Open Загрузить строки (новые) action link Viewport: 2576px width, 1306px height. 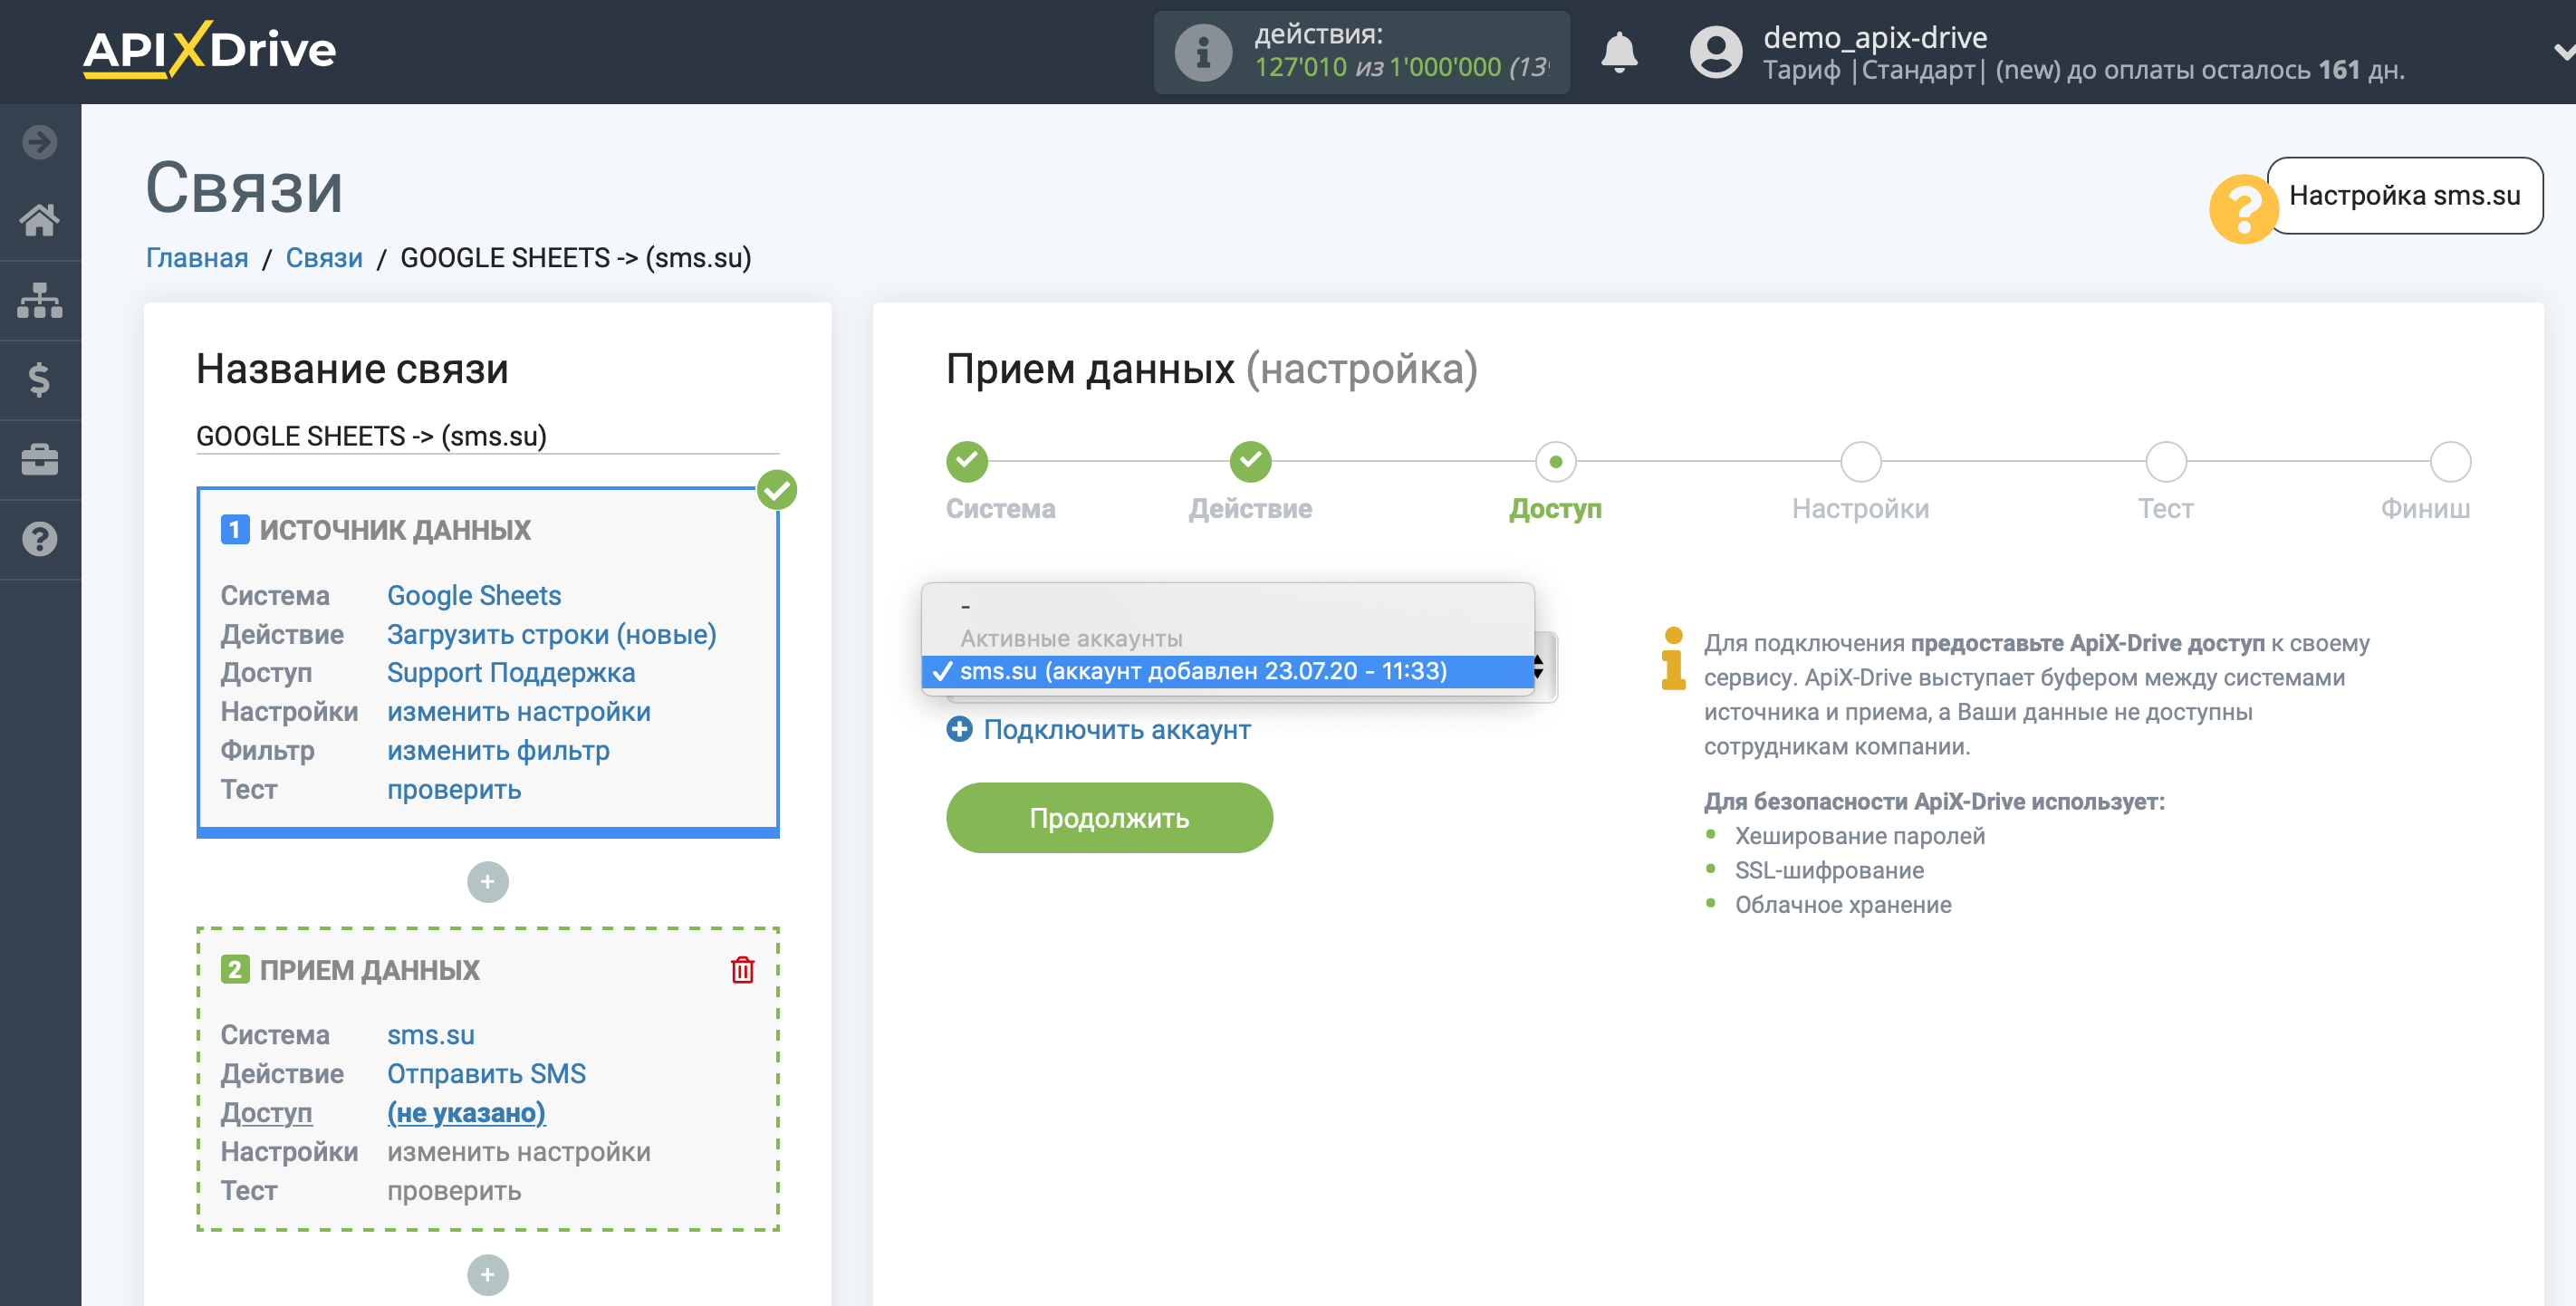(x=552, y=634)
